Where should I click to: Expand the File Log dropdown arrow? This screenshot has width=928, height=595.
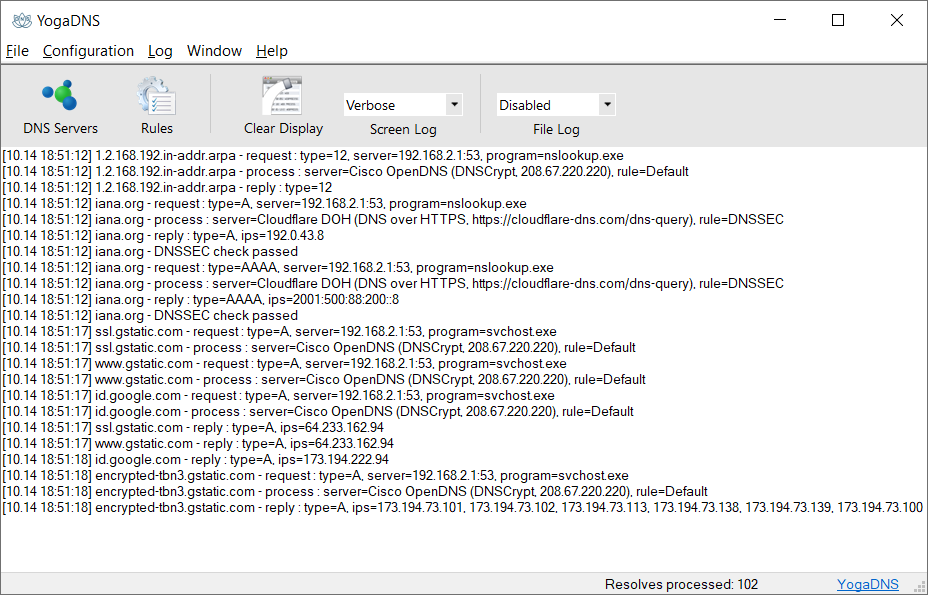[607, 105]
